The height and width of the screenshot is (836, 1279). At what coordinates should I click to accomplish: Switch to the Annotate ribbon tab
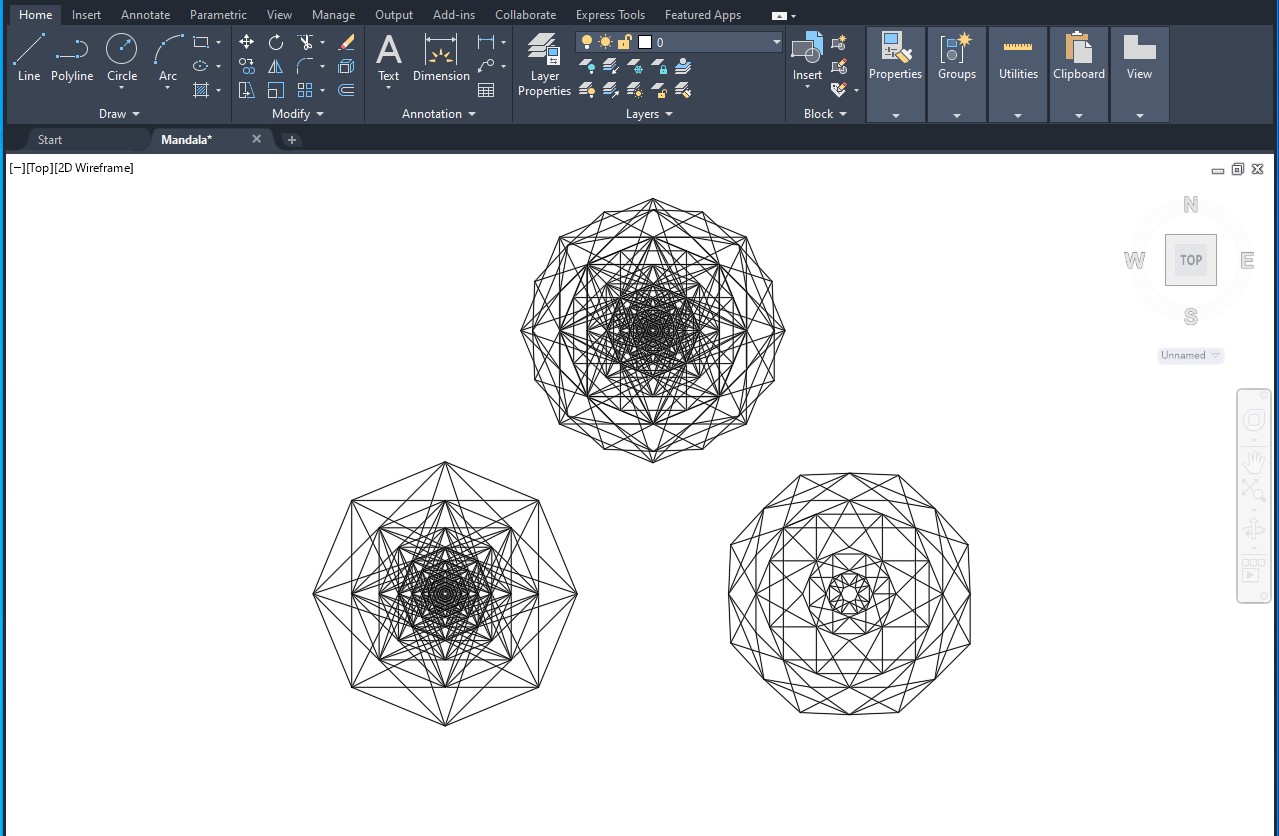point(146,15)
